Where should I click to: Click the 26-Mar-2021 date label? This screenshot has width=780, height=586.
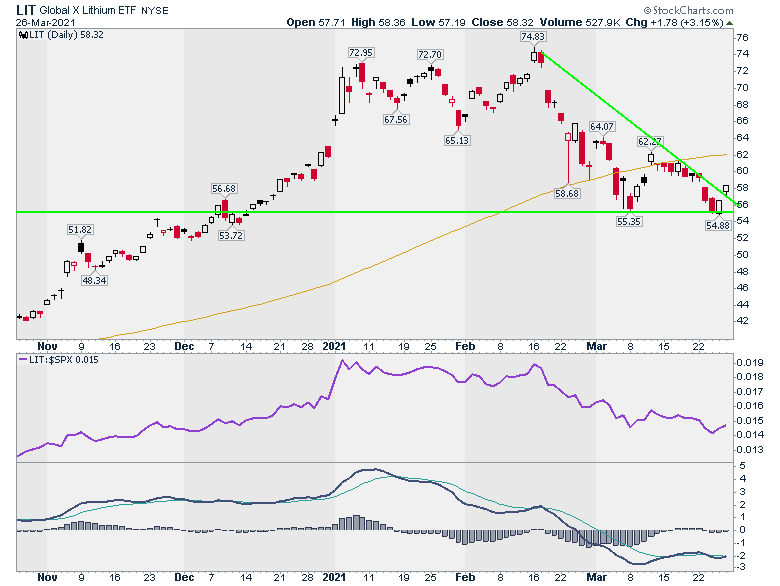(x=46, y=22)
